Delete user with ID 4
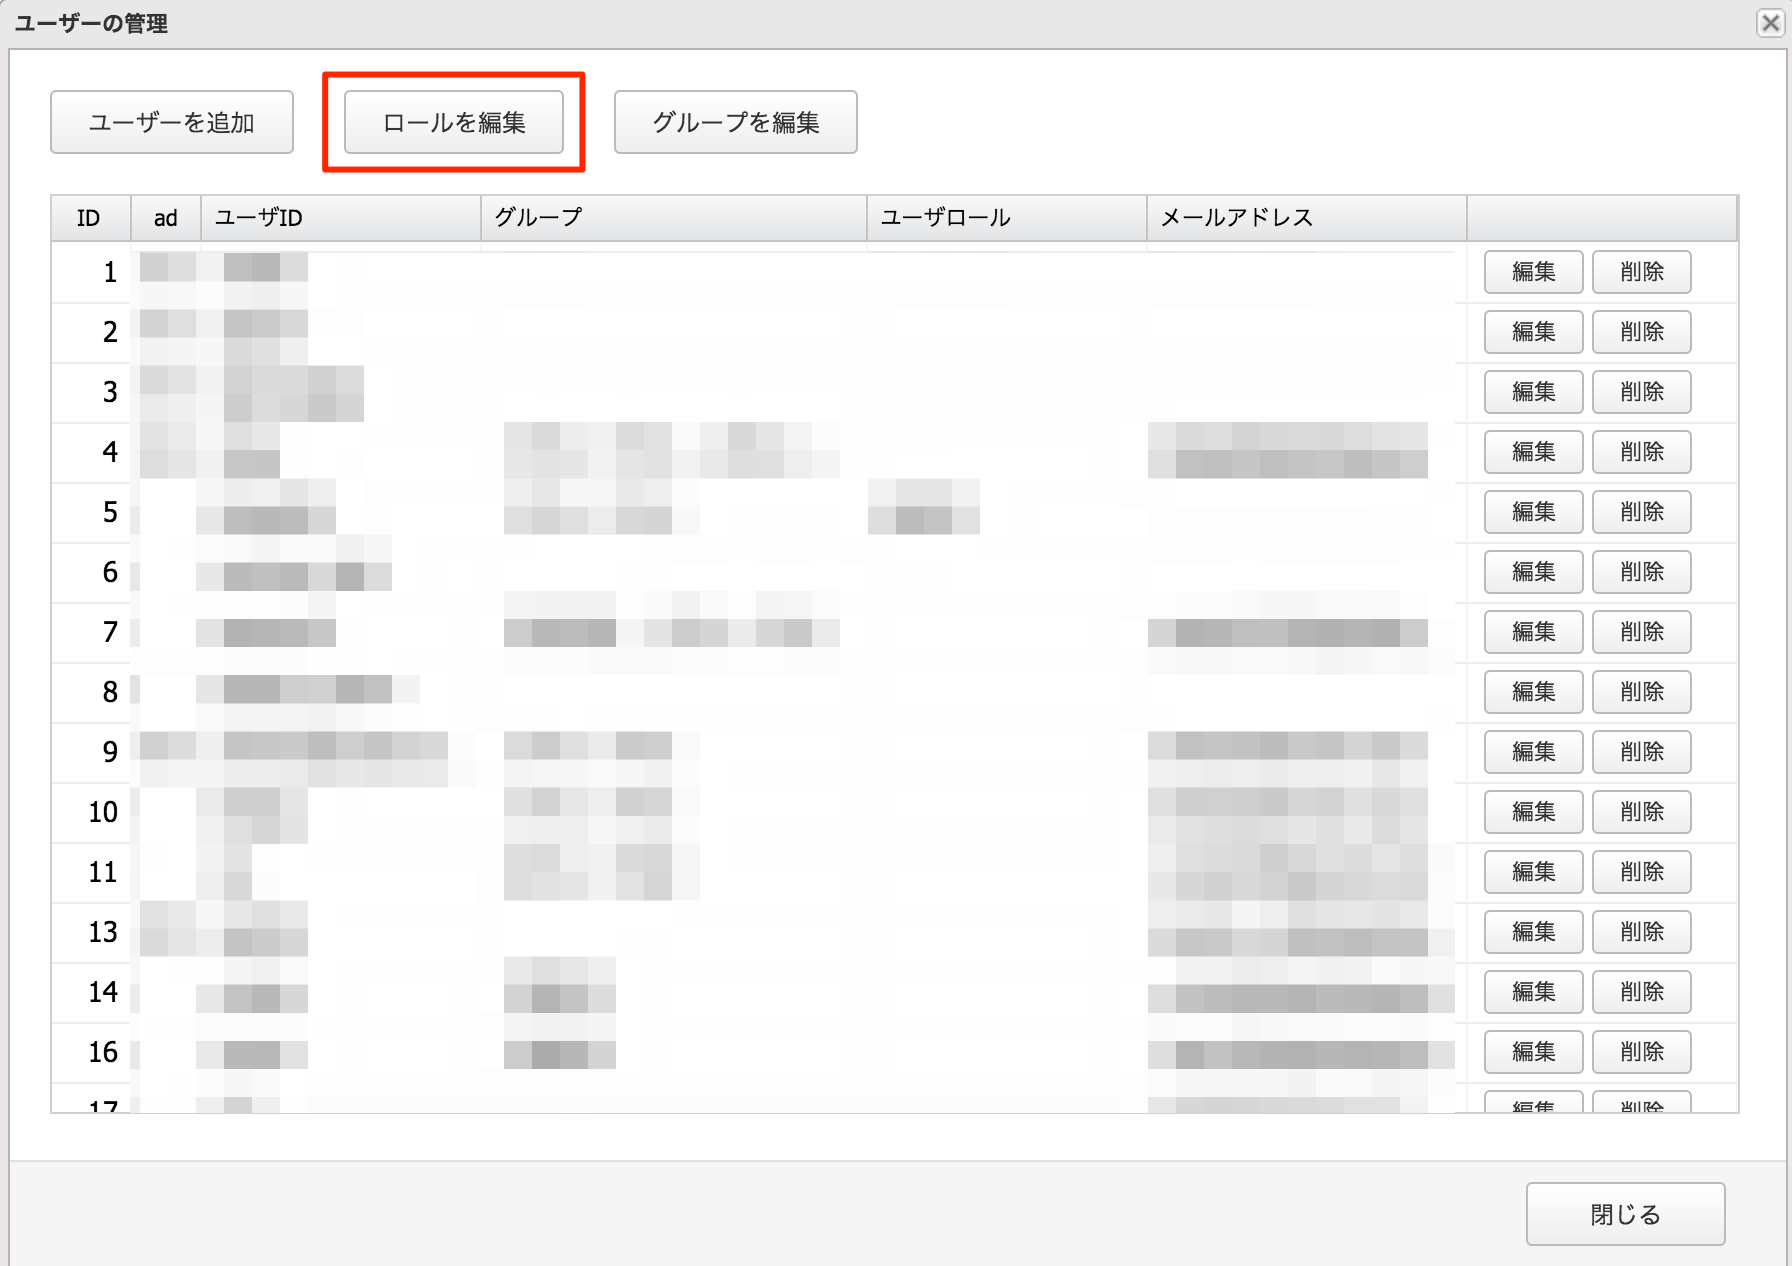Image resolution: width=1792 pixels, height=1266 pixels. [x=1642, y=452]
